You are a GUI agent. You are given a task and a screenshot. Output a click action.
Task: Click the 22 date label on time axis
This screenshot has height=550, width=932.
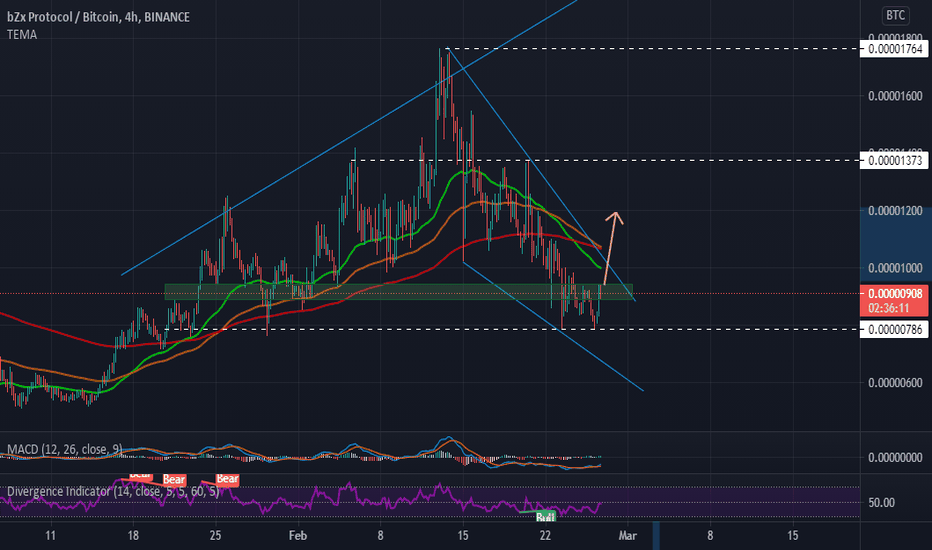coord(545,536)
